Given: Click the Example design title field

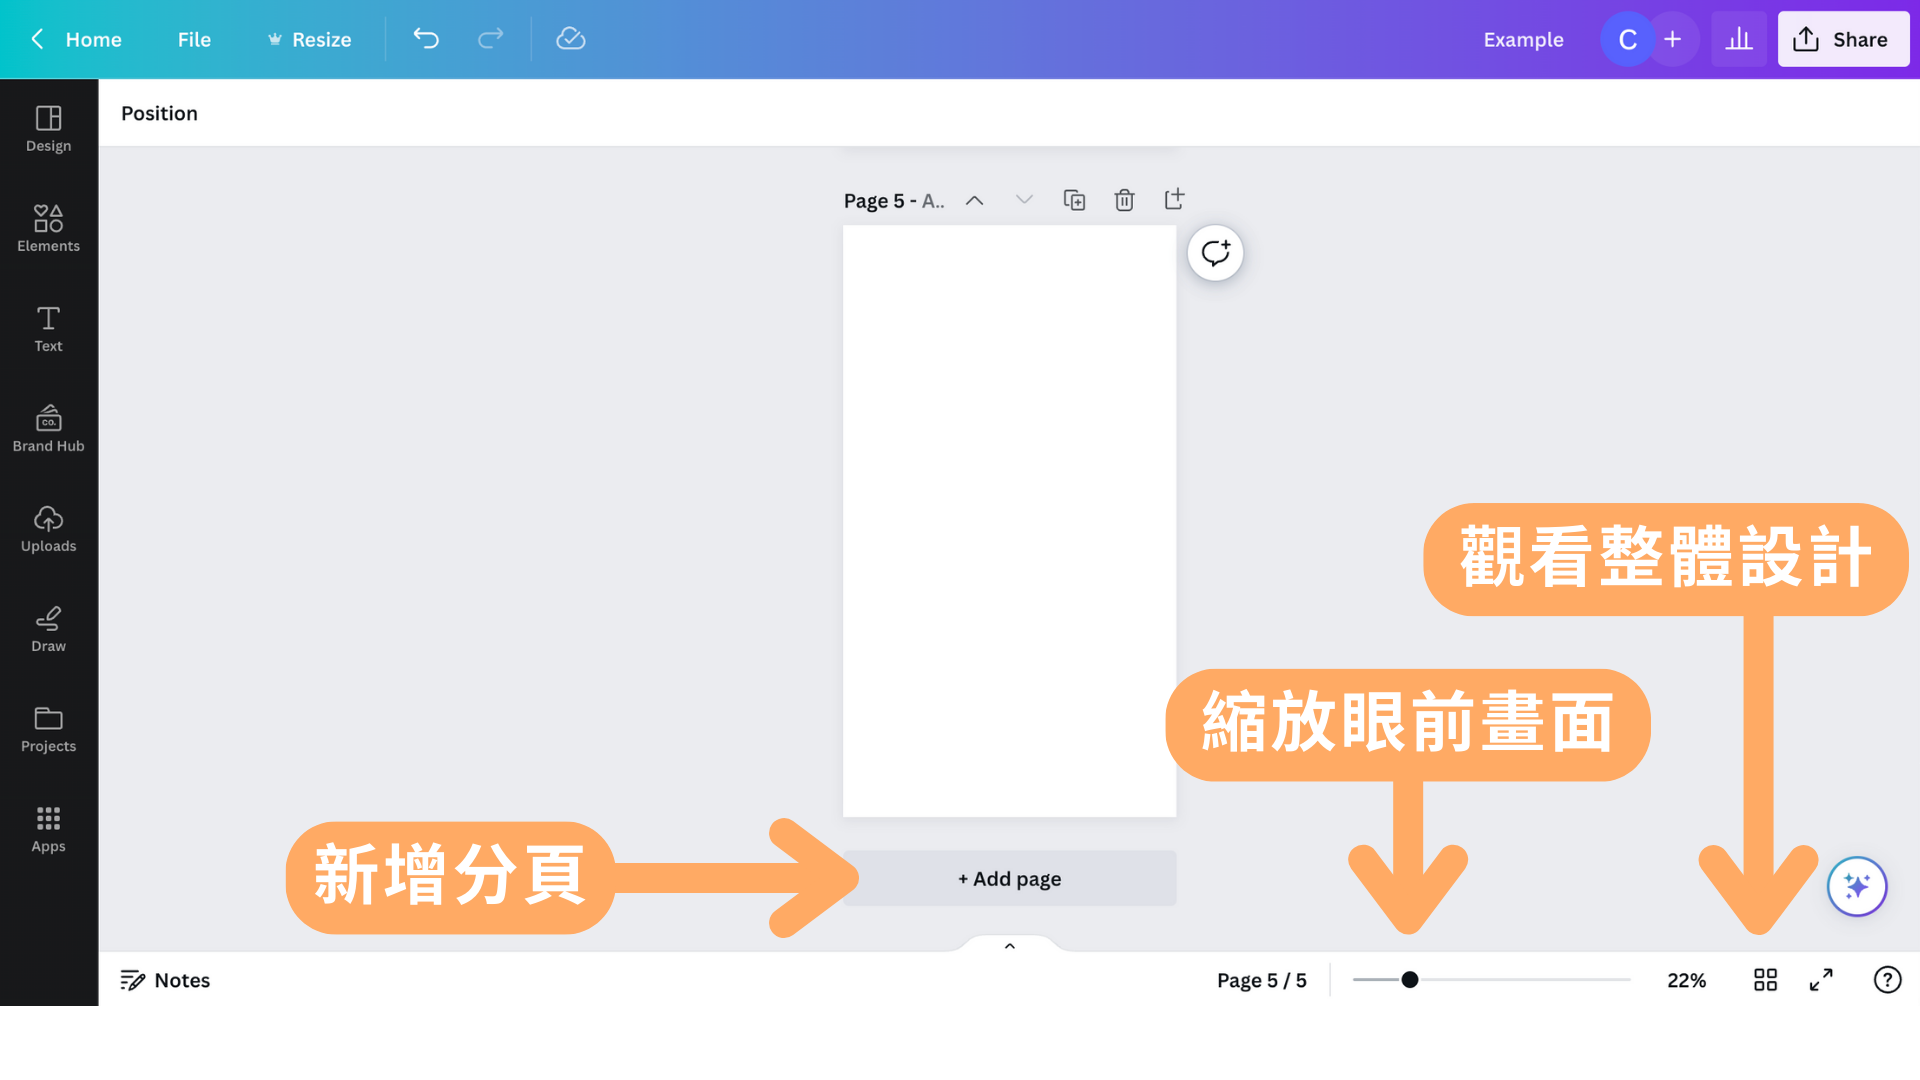Looking at the screenshot, I should pos(1523,39).
